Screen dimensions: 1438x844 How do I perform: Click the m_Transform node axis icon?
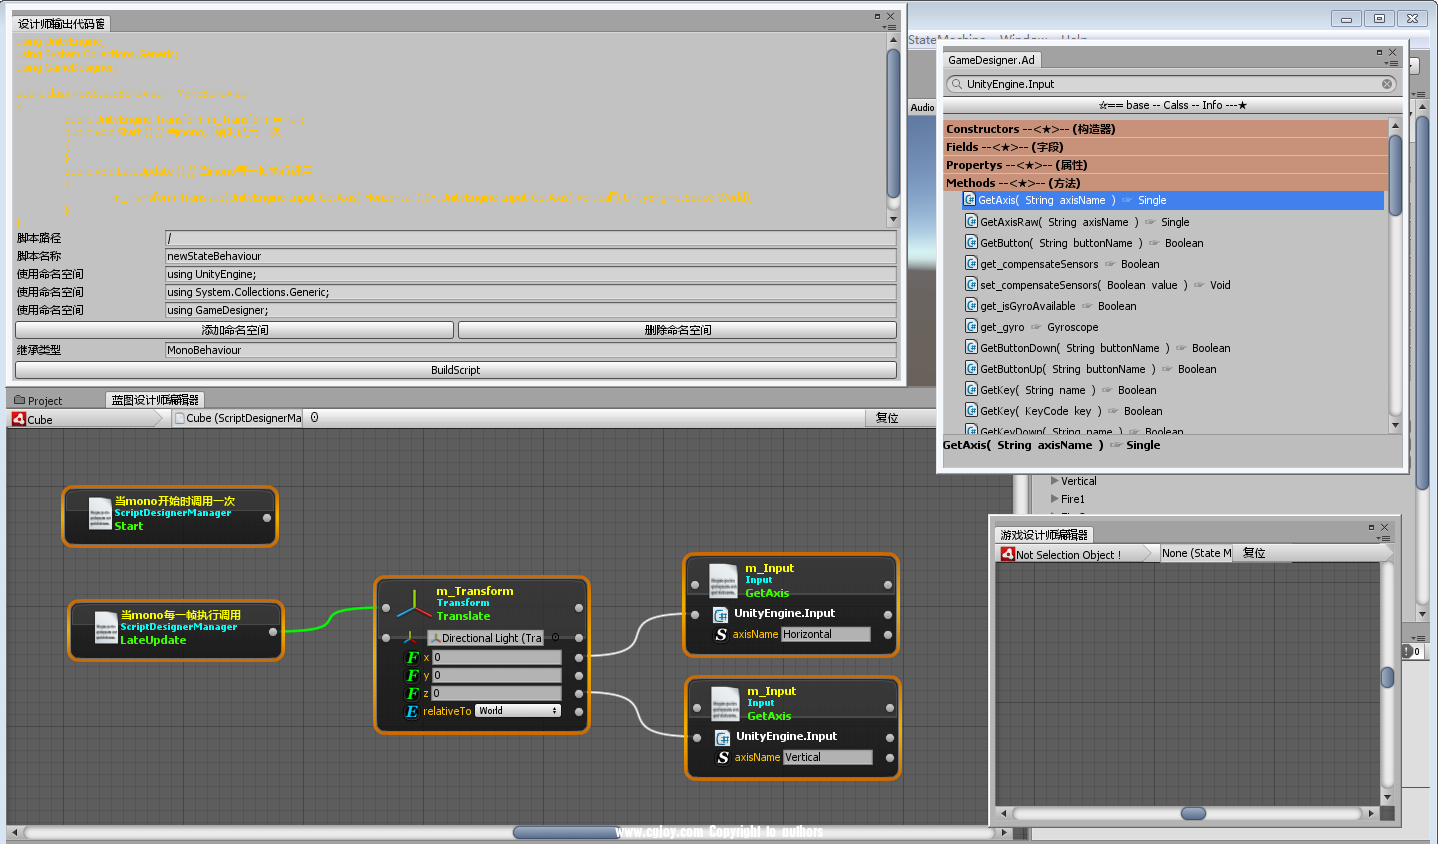click(x=414, y=603)
